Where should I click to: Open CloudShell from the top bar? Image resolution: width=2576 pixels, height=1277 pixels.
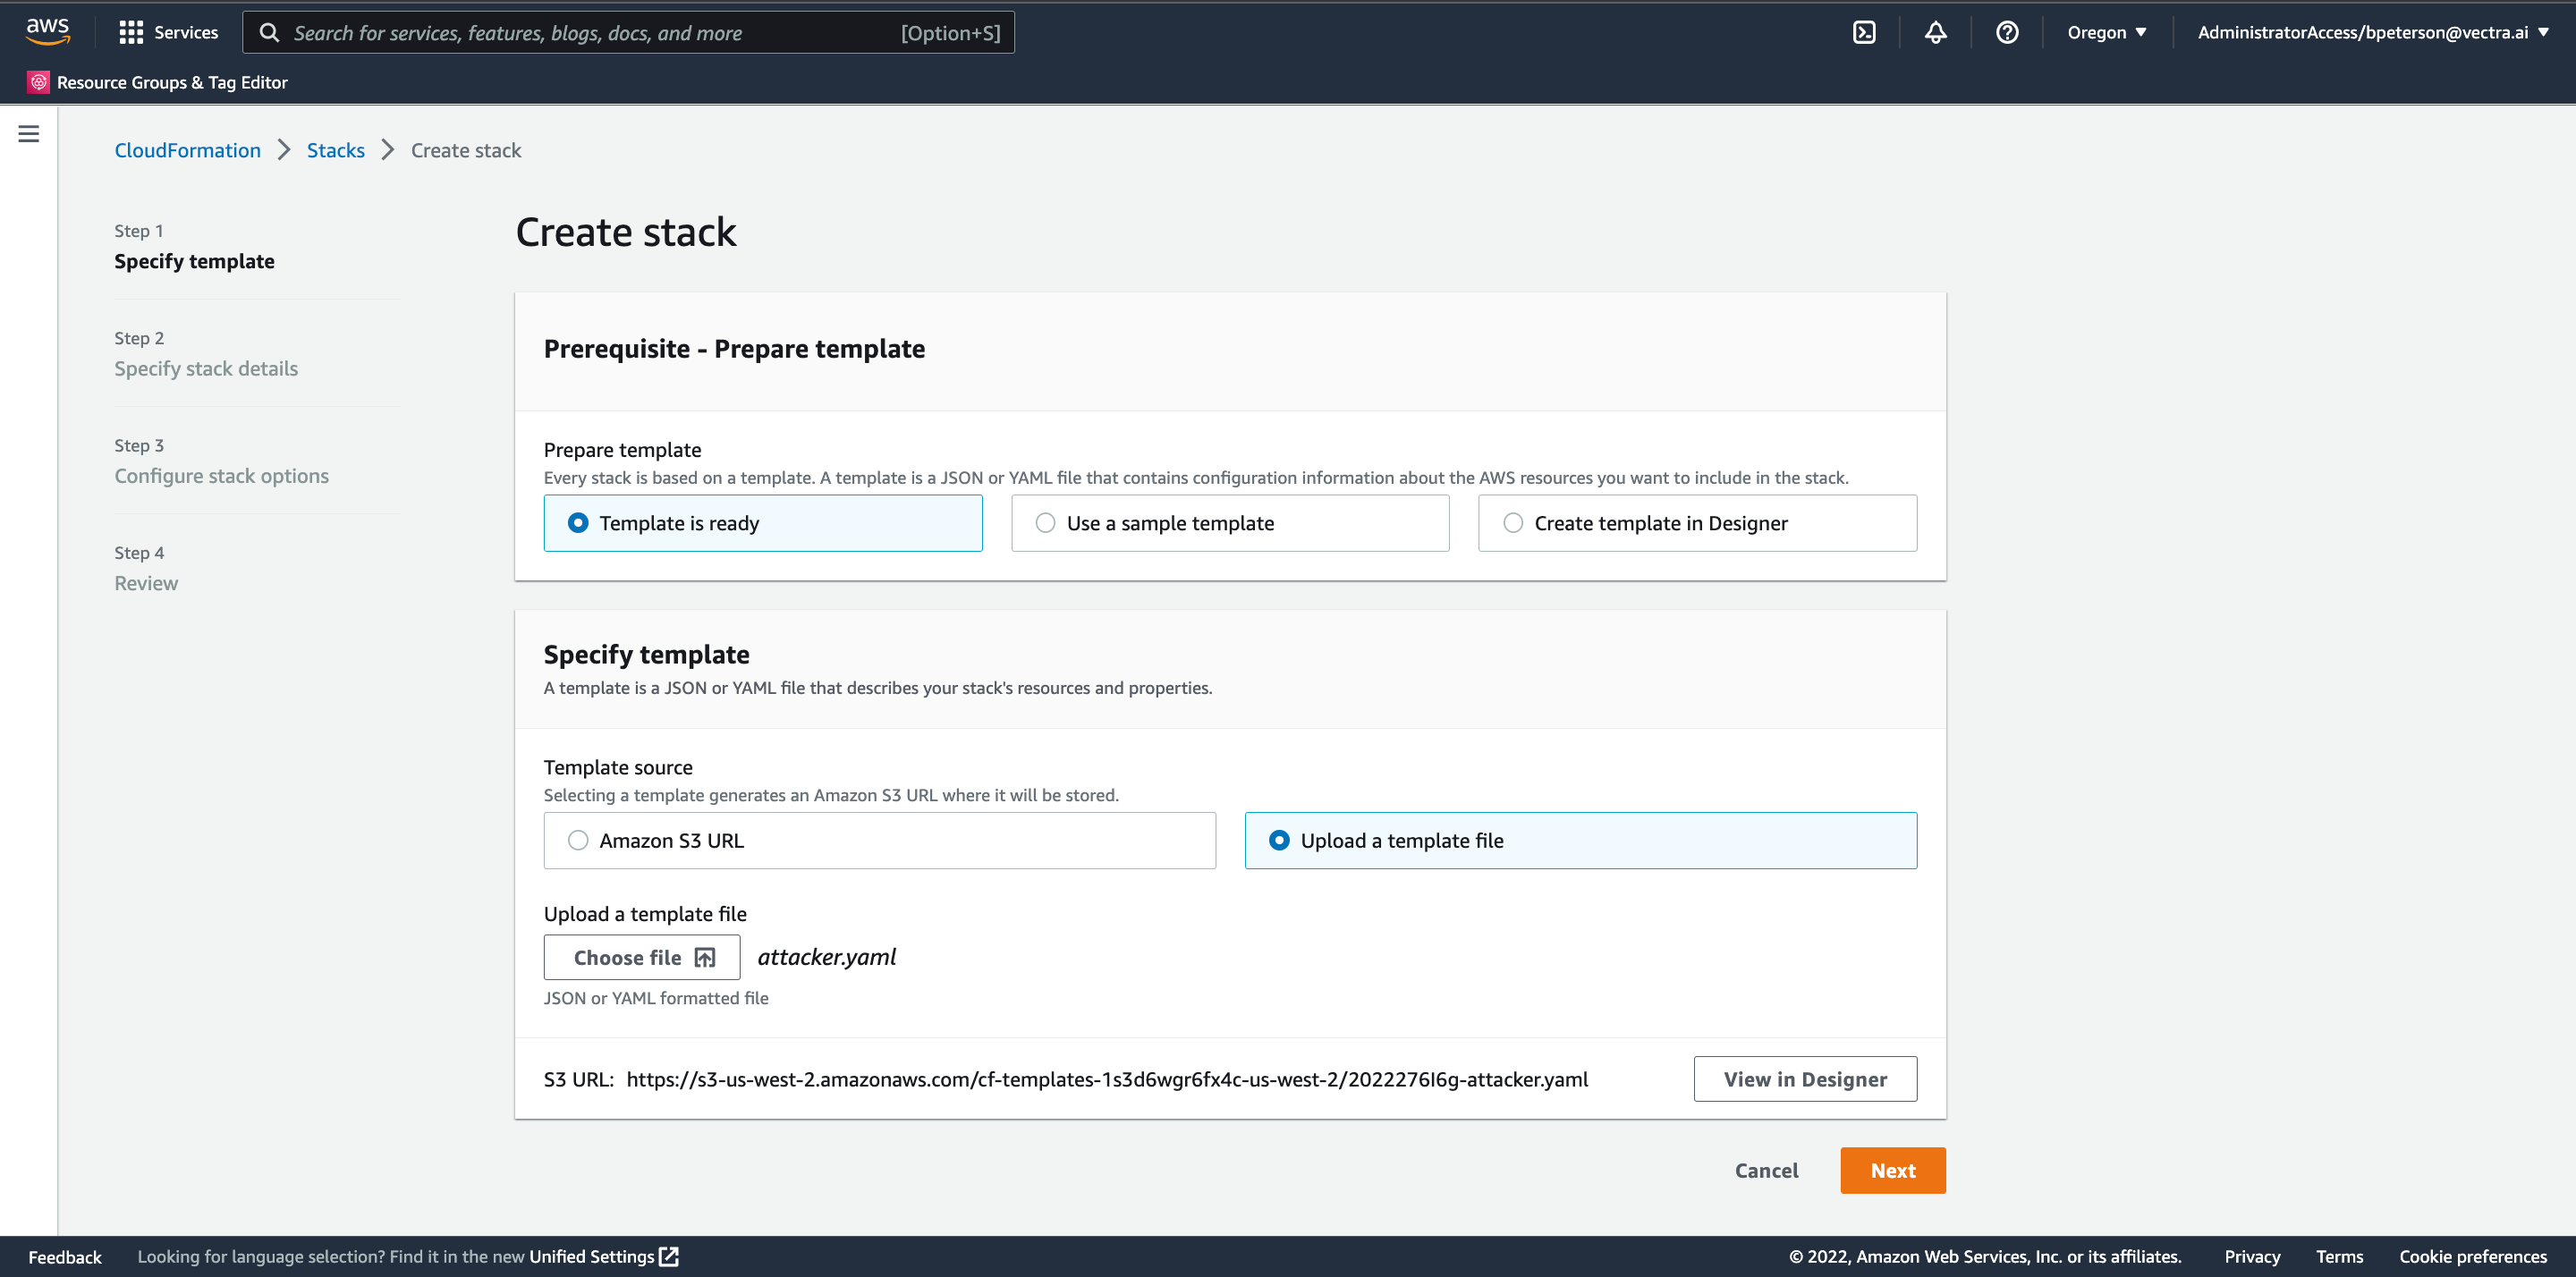[1864, 31]
